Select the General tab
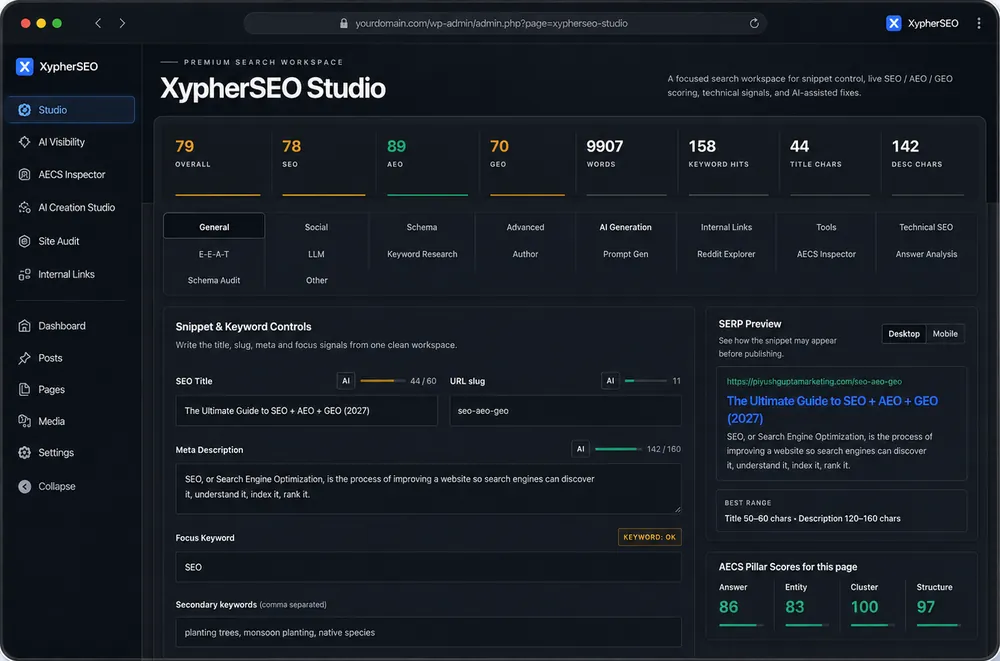Screen dimensions: 1000x661 pos(214,227)
